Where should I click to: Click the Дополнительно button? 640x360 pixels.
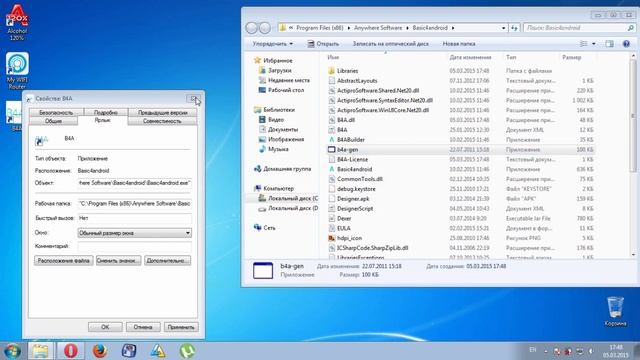(167, 260)
